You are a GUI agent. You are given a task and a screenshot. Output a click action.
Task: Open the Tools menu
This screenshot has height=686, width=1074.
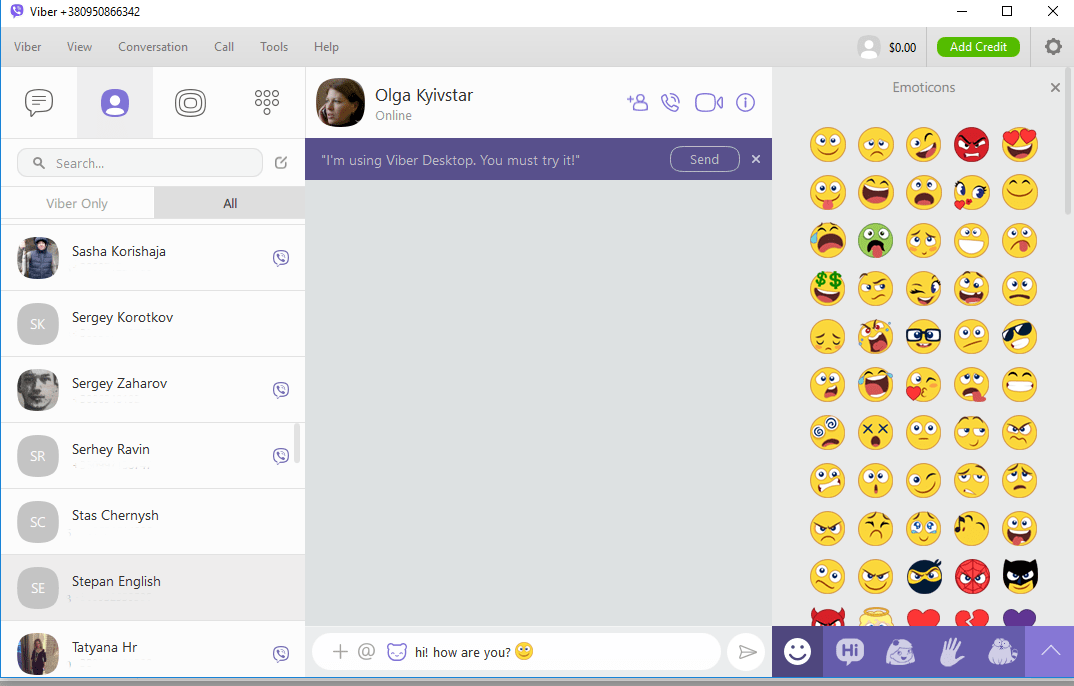(x=274, y=47)
